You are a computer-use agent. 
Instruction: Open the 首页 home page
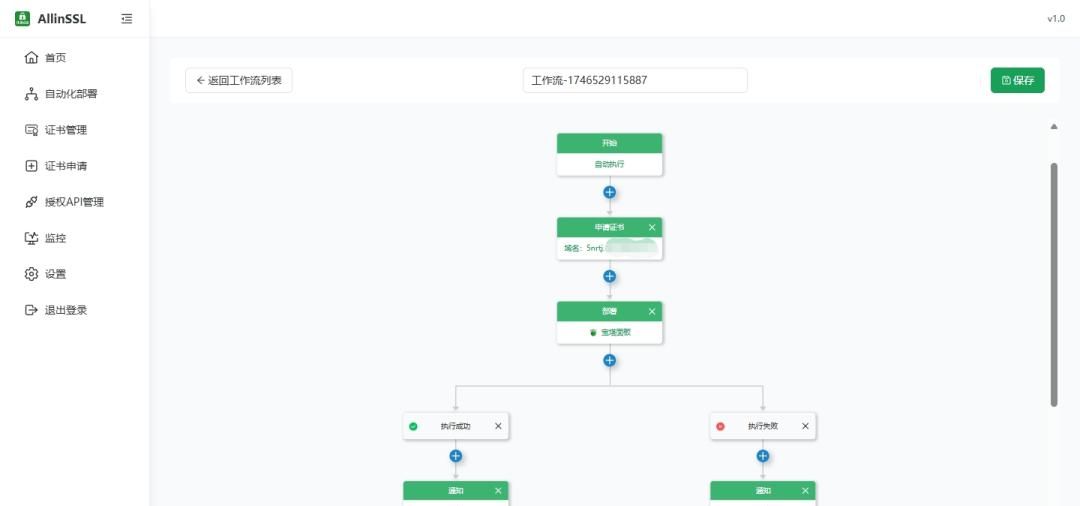coord(55,58)
